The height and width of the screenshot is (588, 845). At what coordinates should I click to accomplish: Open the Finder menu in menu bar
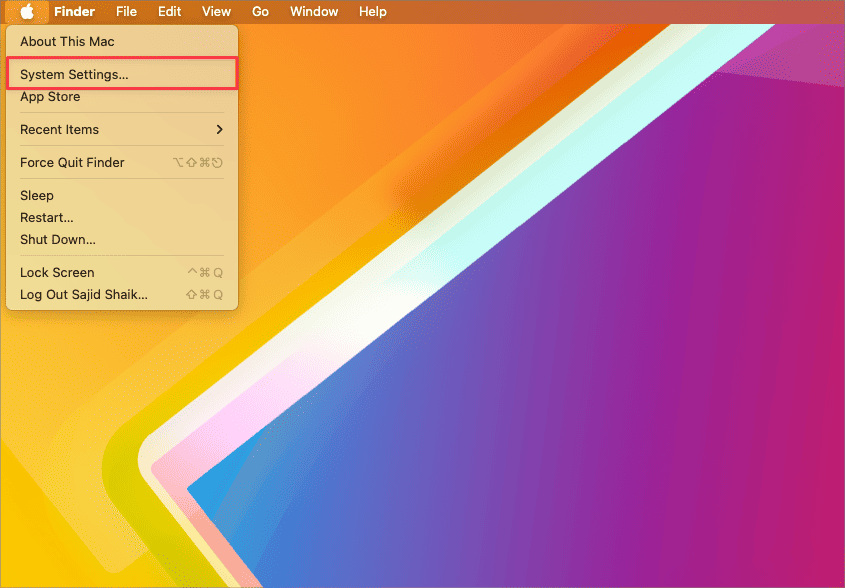pos(74,12)
